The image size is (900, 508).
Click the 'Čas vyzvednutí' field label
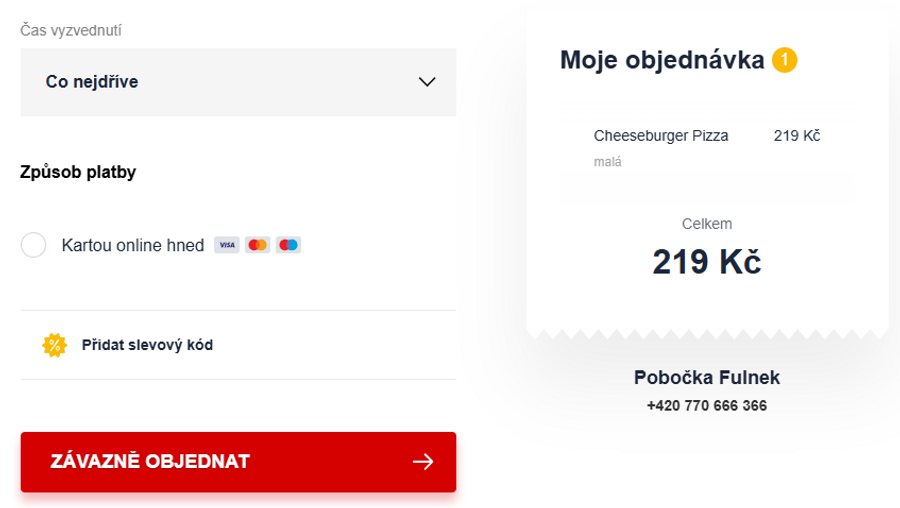71,30
